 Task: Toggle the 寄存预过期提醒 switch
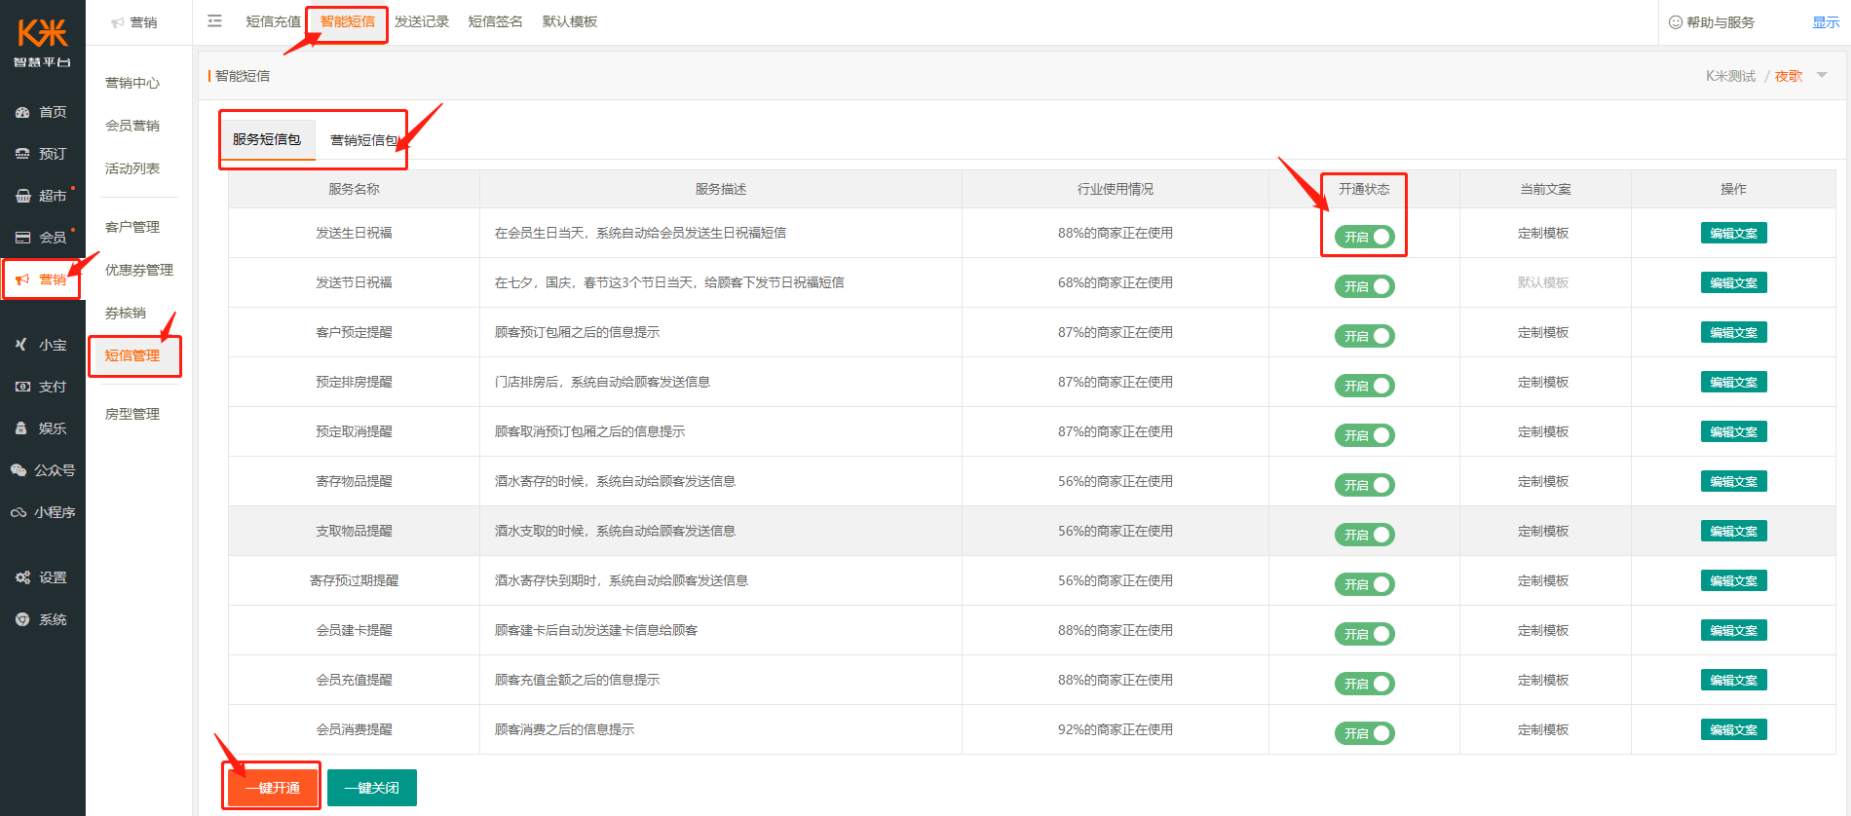[1364, 584]
